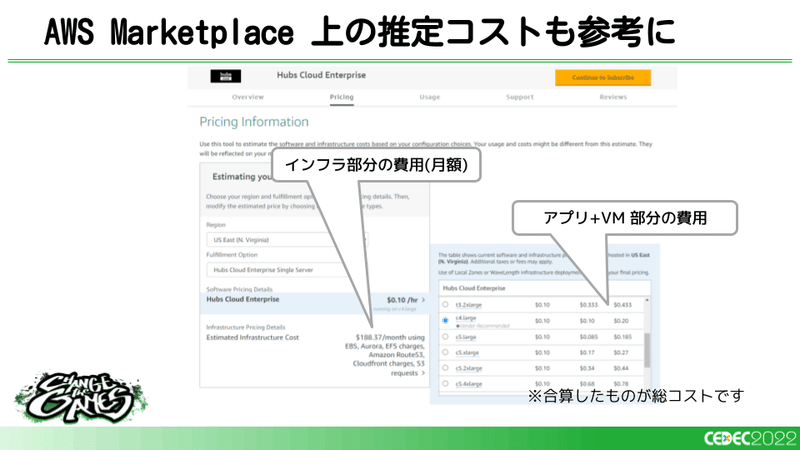
Task: Click the $0.78 total for c5.4xlarge
Action: click(x=621, y=384)
